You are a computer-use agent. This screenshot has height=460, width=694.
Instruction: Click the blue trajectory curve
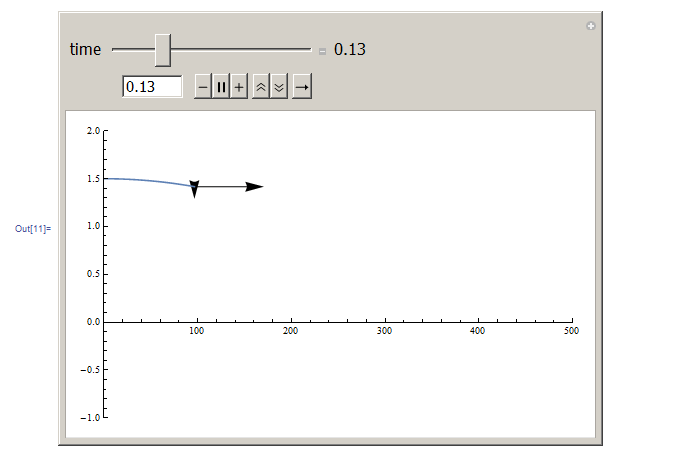[150, 181]
